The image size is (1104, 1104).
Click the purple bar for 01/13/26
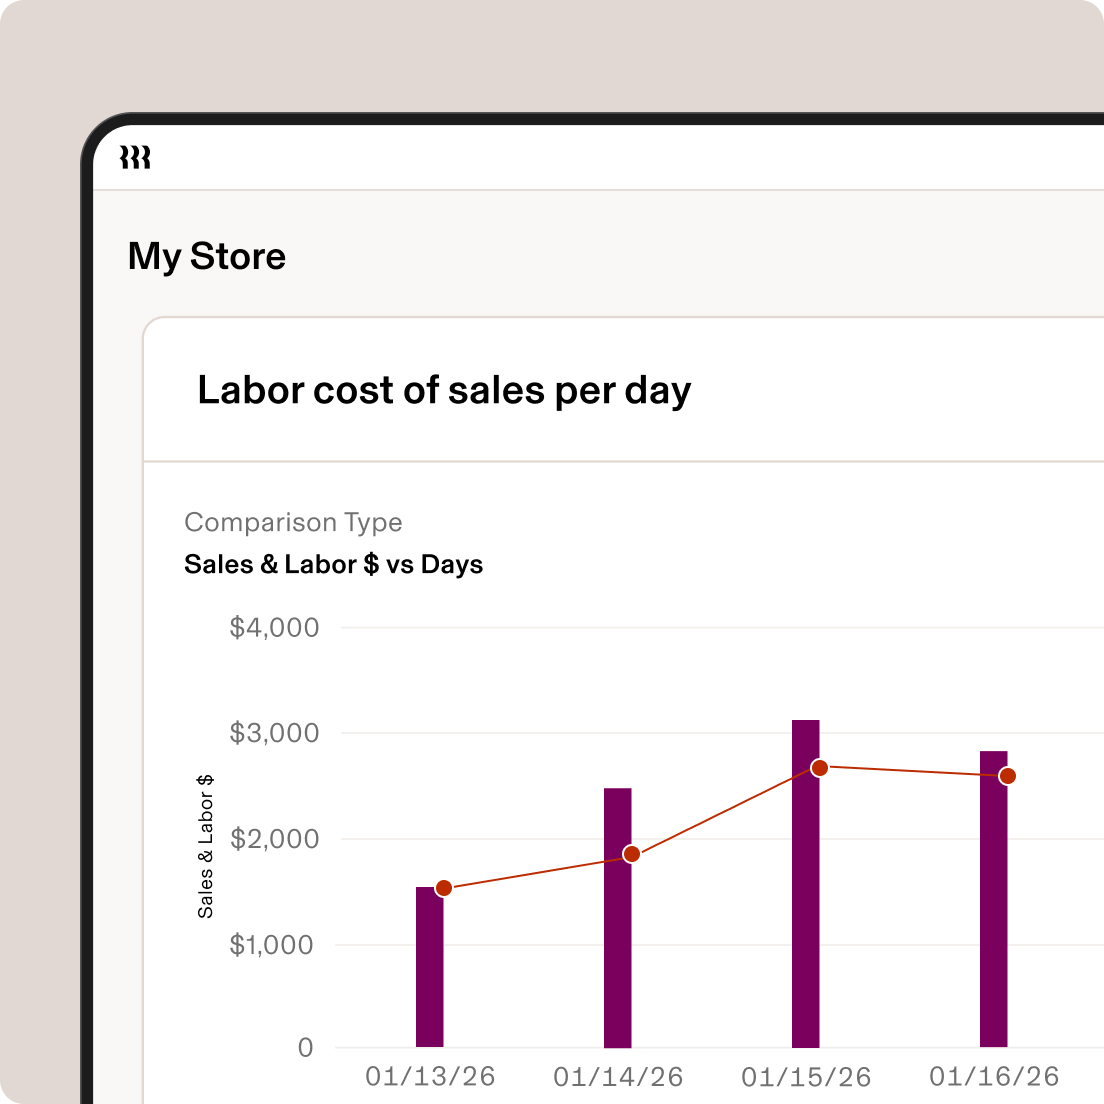point(429,965)
